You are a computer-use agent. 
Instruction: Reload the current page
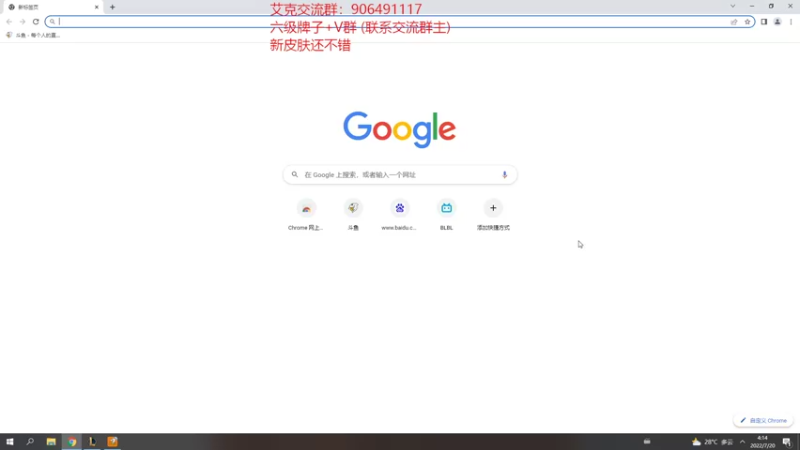click(36, 21)
